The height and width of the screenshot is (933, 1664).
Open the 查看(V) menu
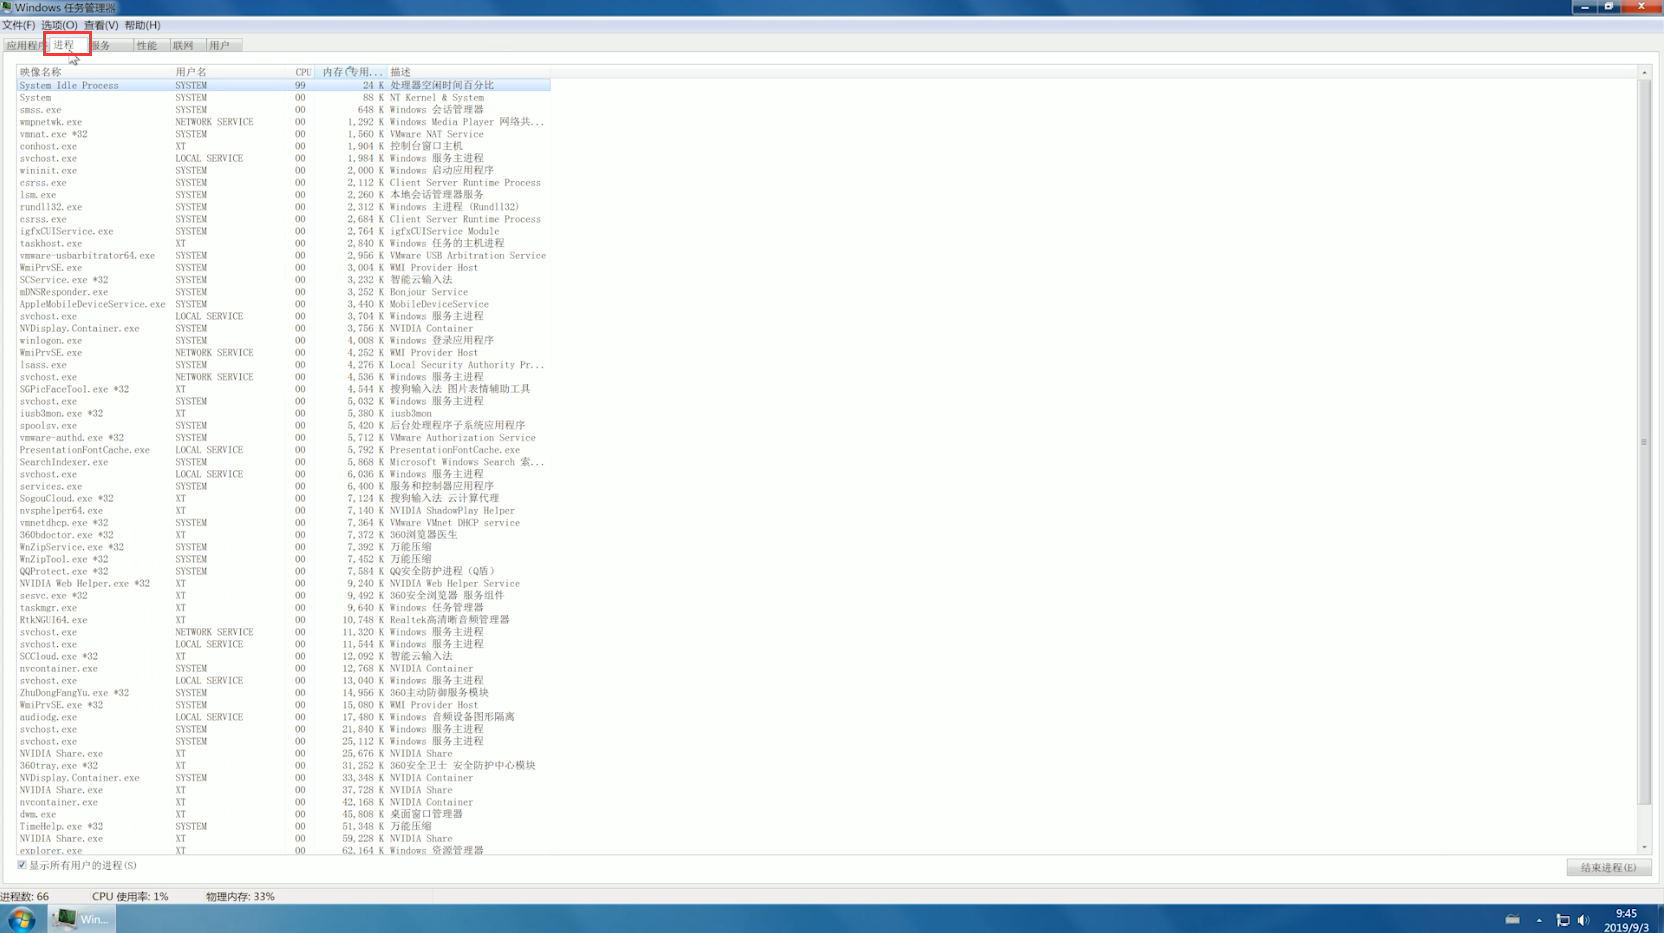point(101,25)
